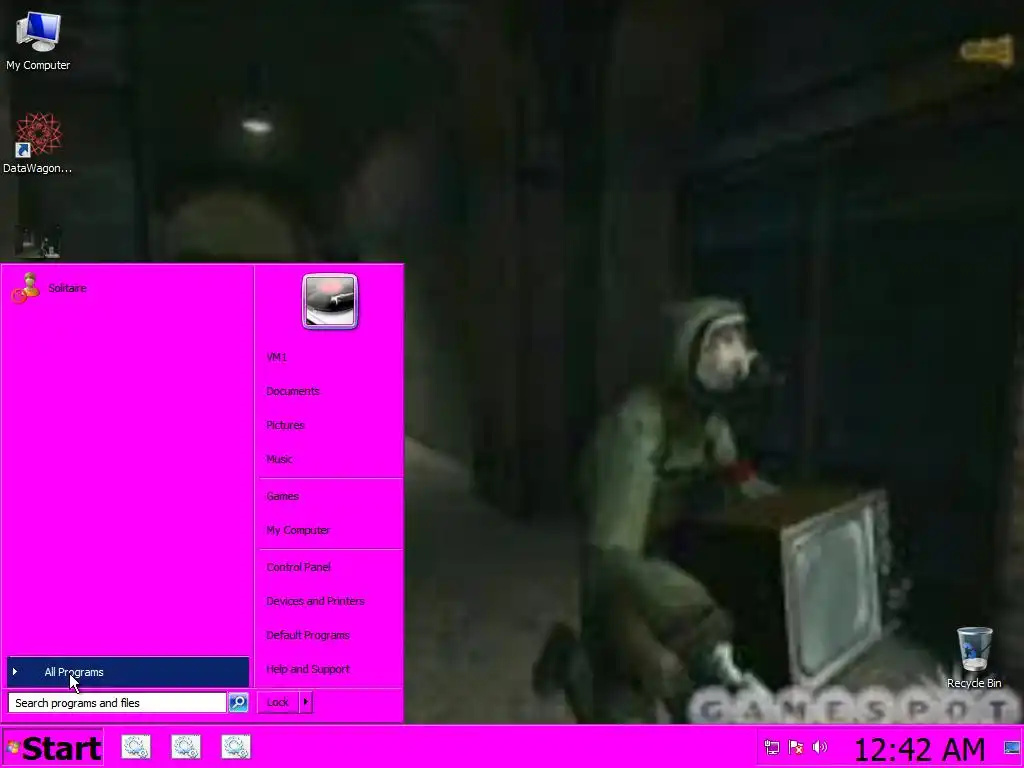The width and height of the screenshot is (1024, 768).
Task: Expand the All Programs list
Action: click(x=128, y=672)
